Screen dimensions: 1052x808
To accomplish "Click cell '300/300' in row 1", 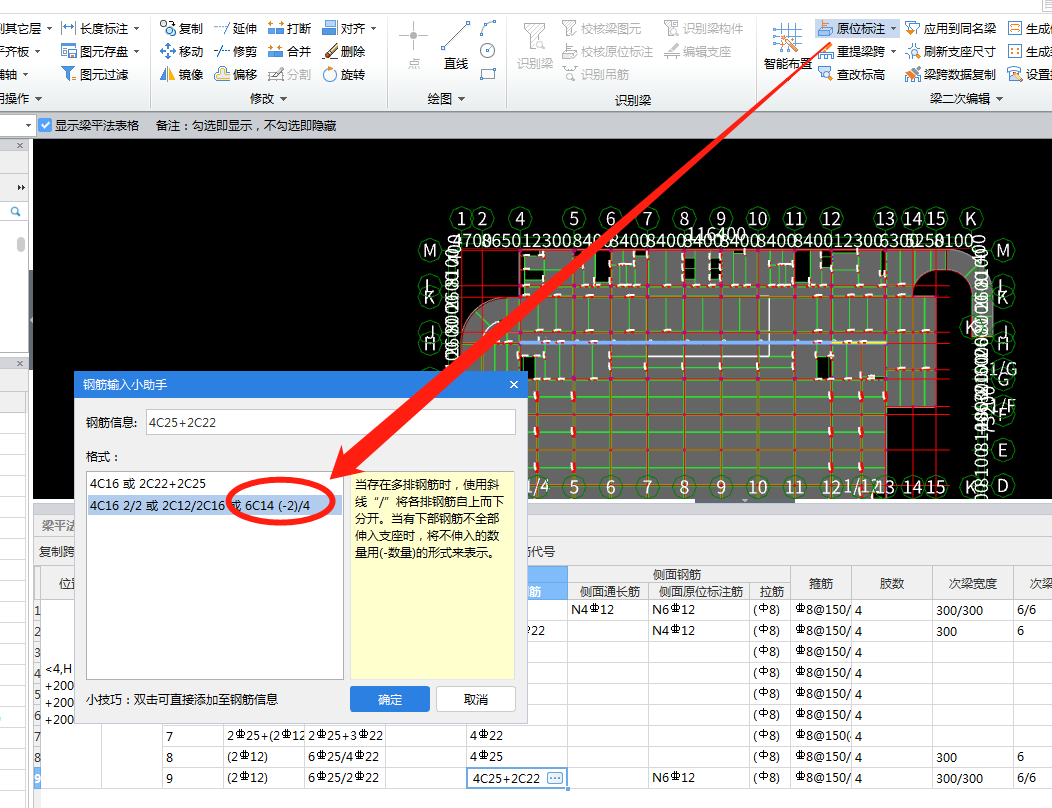I will click(972, 610).
